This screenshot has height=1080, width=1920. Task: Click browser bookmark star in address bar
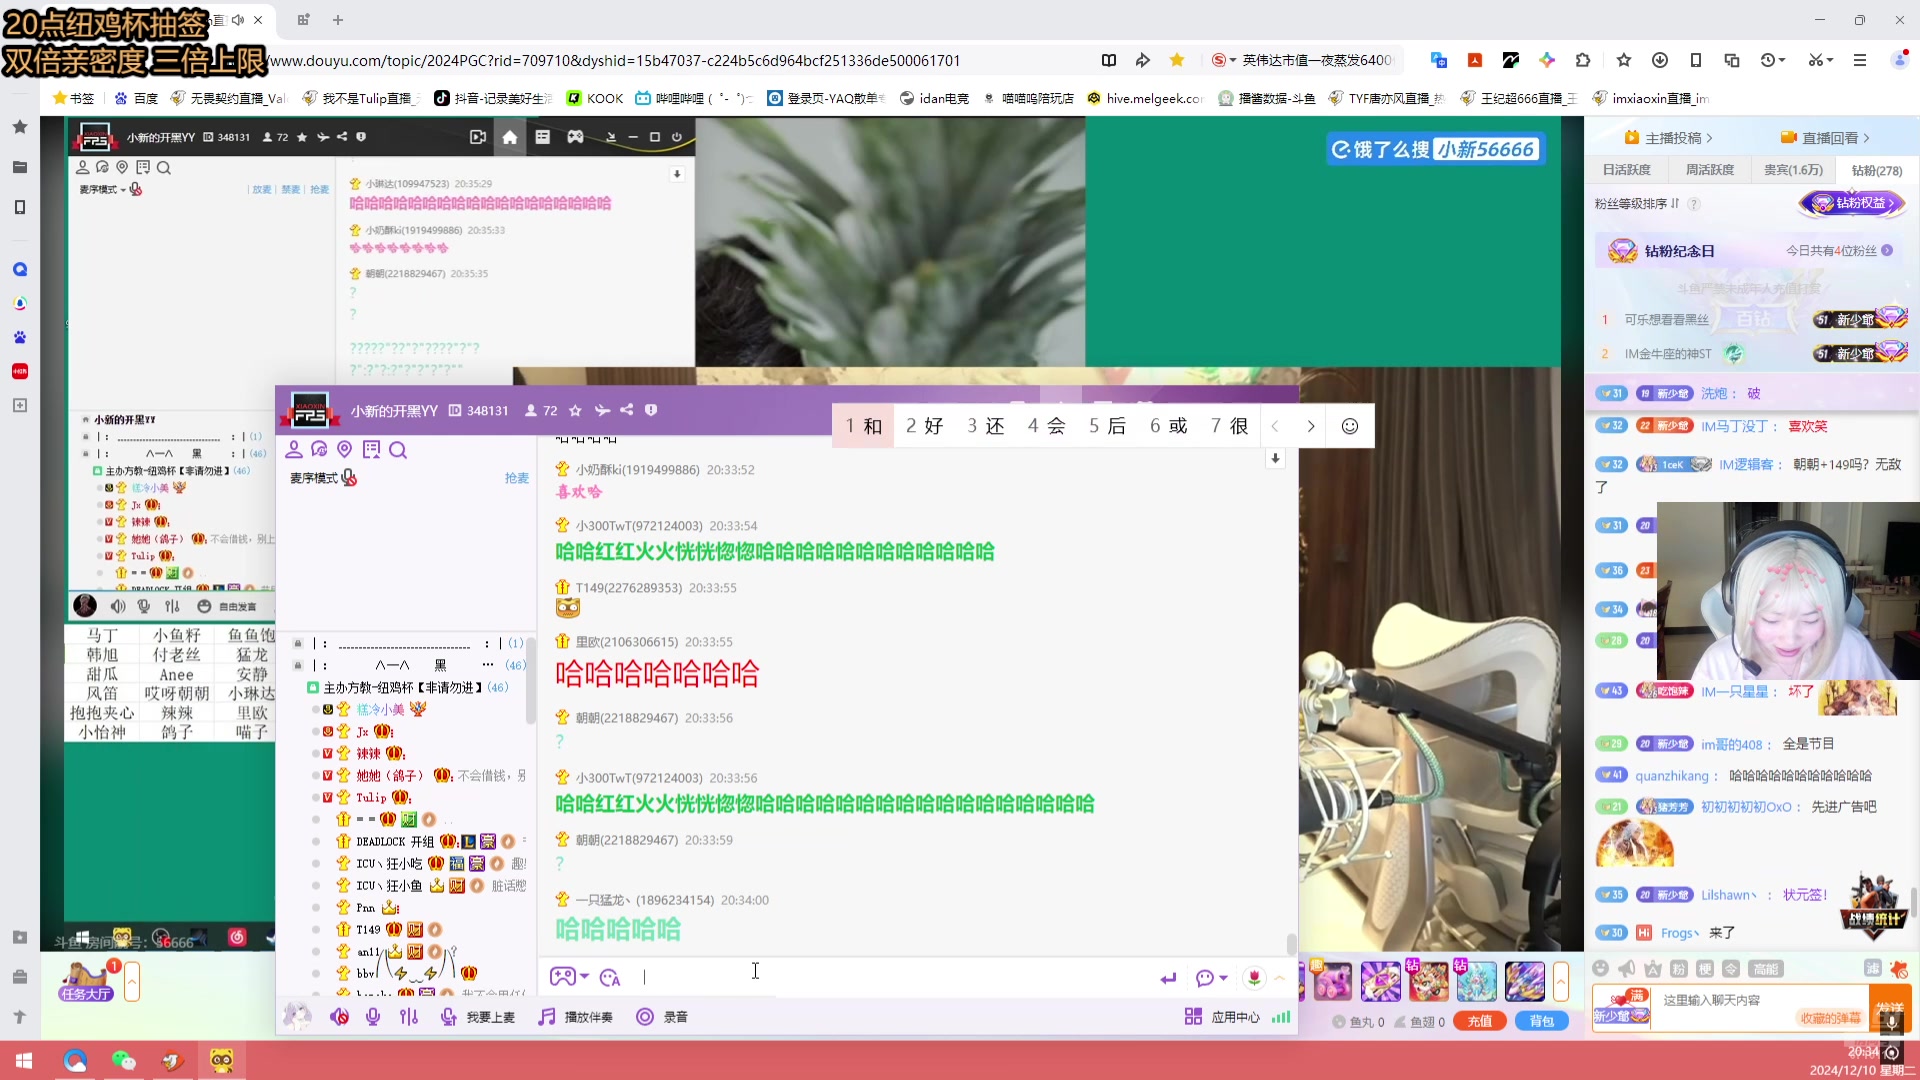click(1177, 60)
